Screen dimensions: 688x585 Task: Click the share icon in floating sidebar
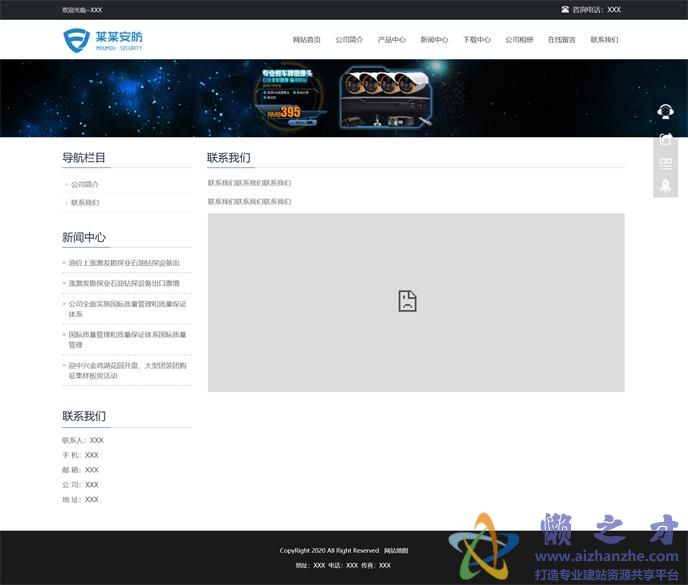point(665,139)
